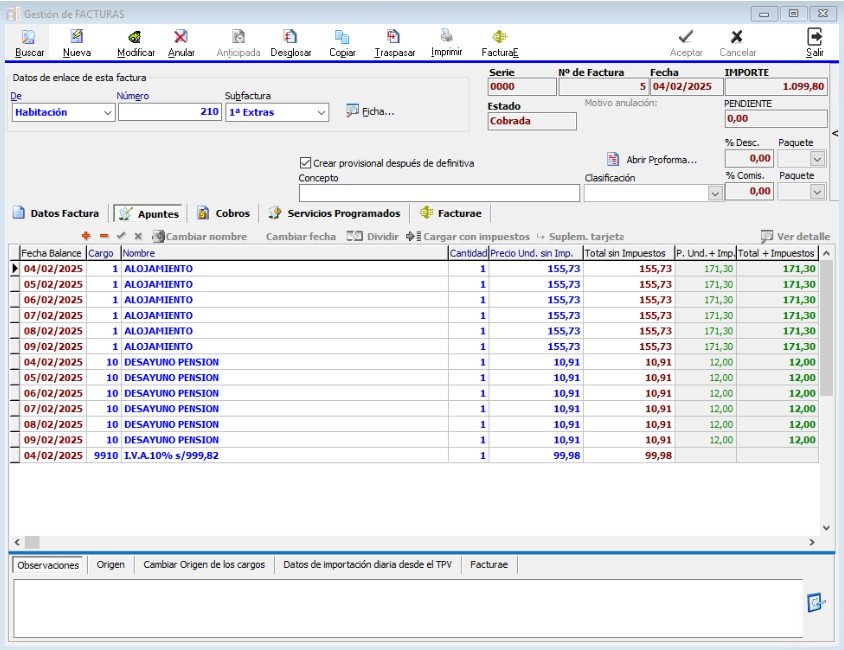Open the Habitación type dropdown
Viewport: 844px width, 650px height.
[108, 113]
